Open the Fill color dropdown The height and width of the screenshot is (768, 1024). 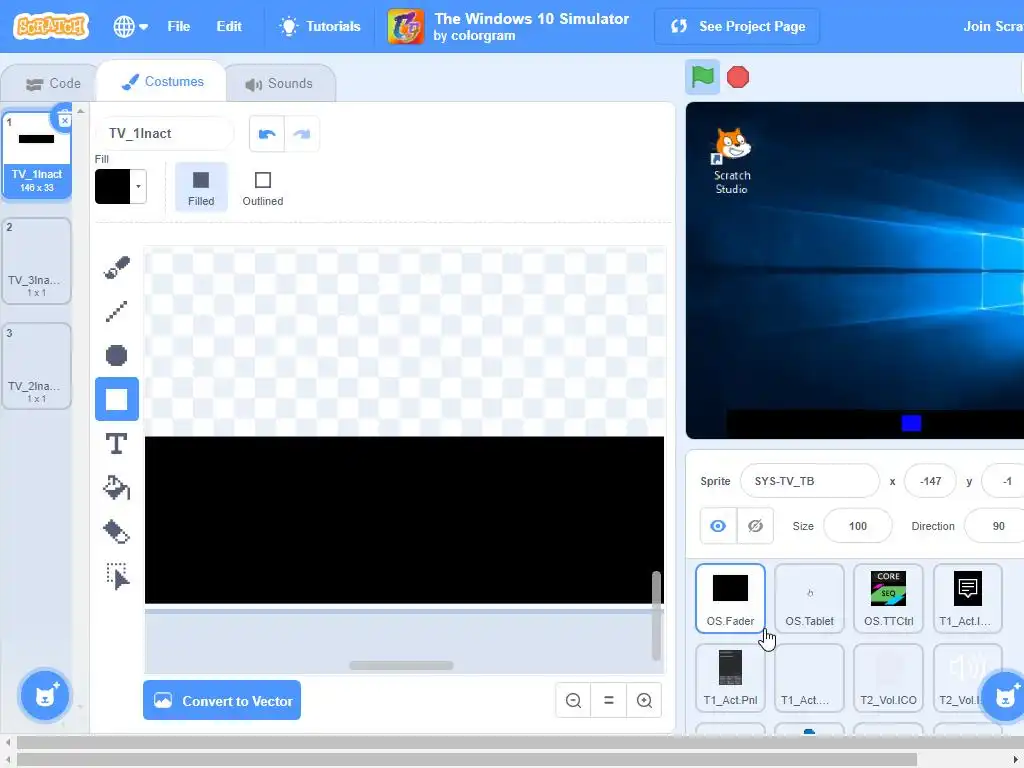tap(121, 187)
